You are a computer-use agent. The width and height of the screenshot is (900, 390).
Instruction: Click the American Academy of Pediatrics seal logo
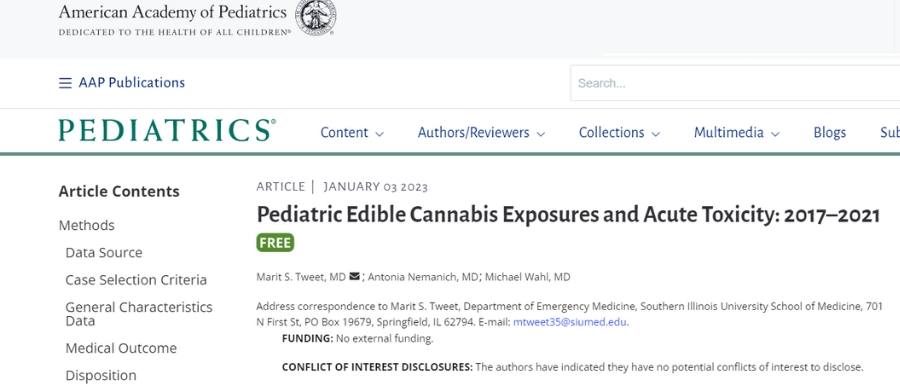point(316,17)
